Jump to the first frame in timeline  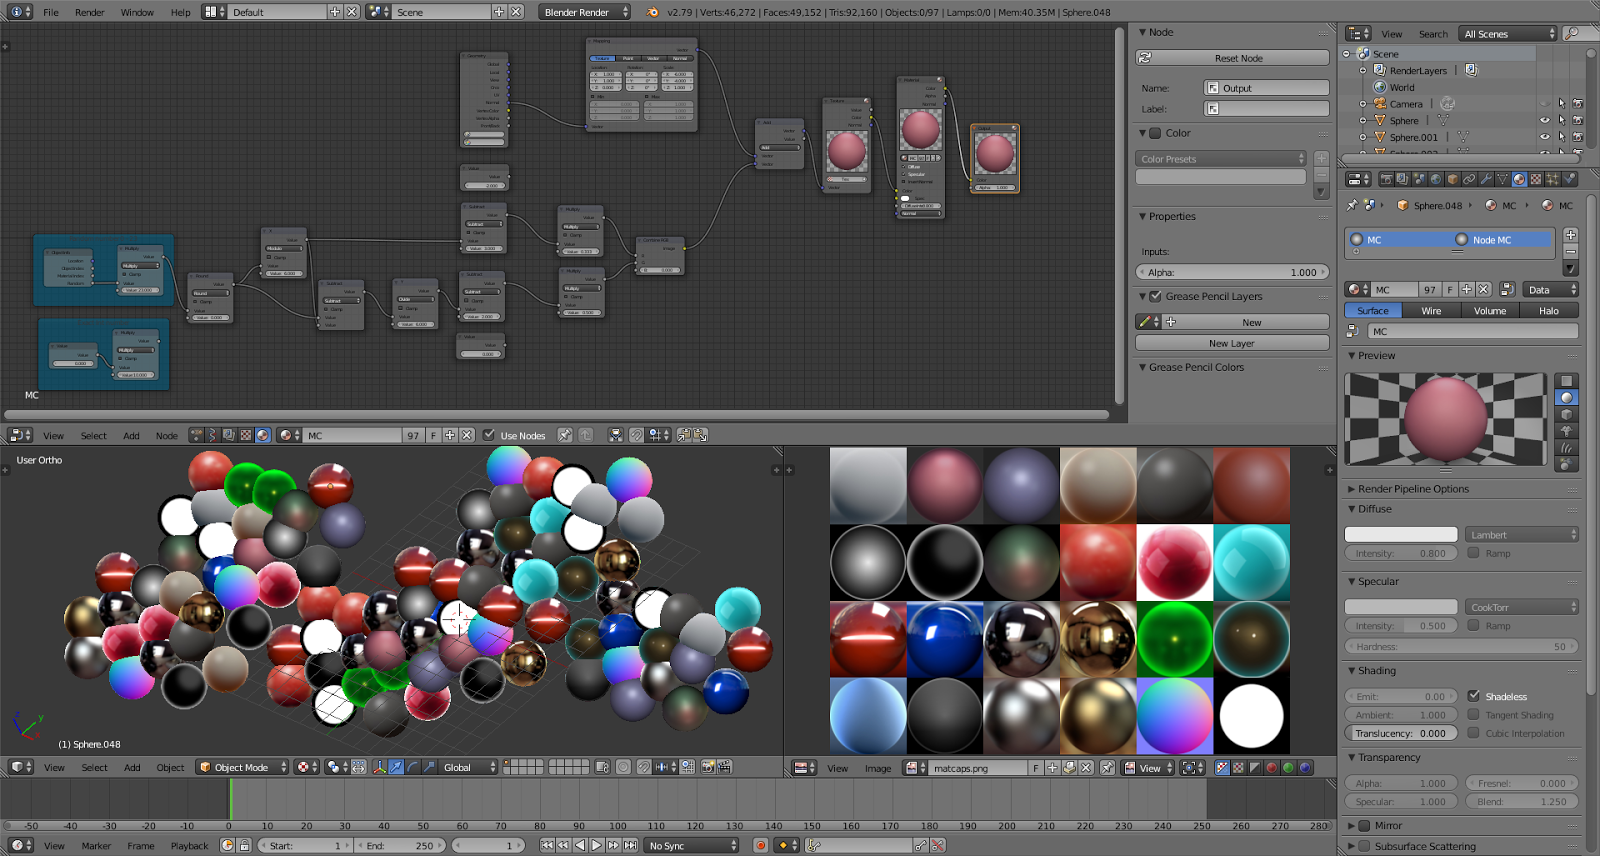[x=547, y=845]
